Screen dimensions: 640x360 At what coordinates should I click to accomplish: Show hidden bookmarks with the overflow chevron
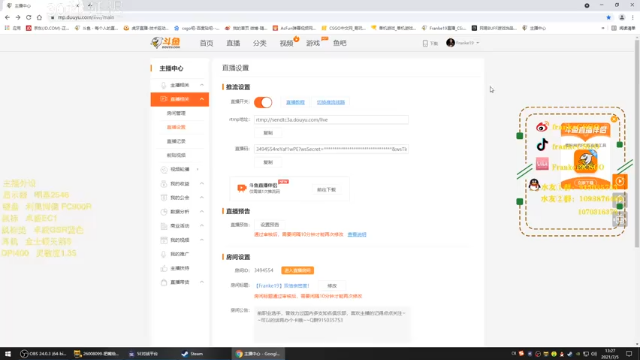[x=603, y=28]
